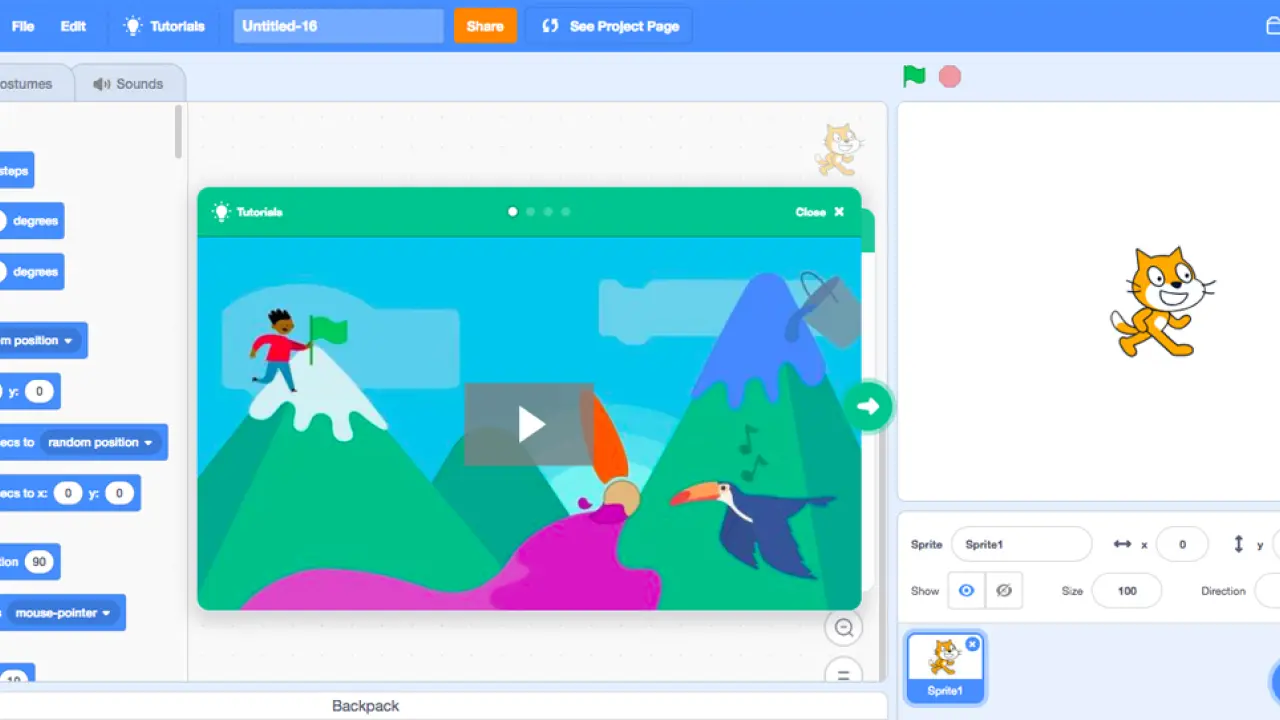Click the green next arrow on tutorial
Viewport: 1280px width, 720px height.
868,406
